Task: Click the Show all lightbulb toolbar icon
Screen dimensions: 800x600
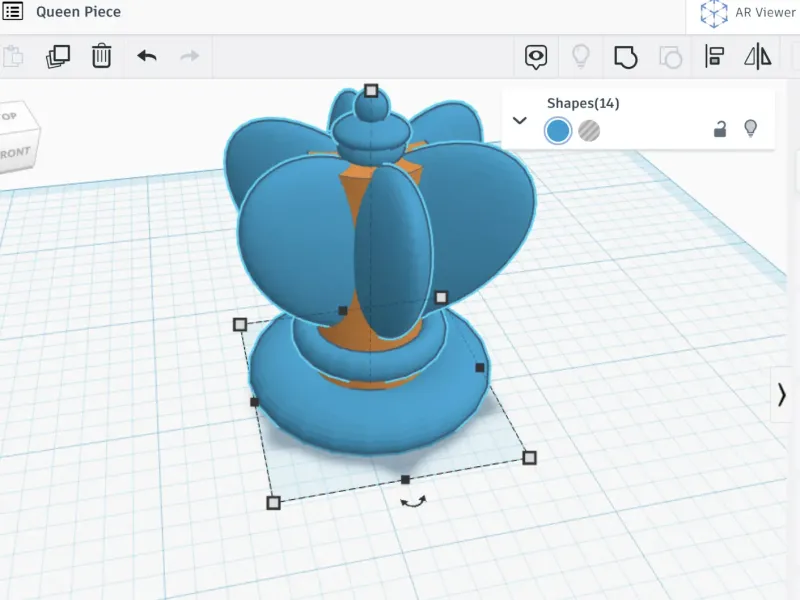Action: click(x=581, y=56)
